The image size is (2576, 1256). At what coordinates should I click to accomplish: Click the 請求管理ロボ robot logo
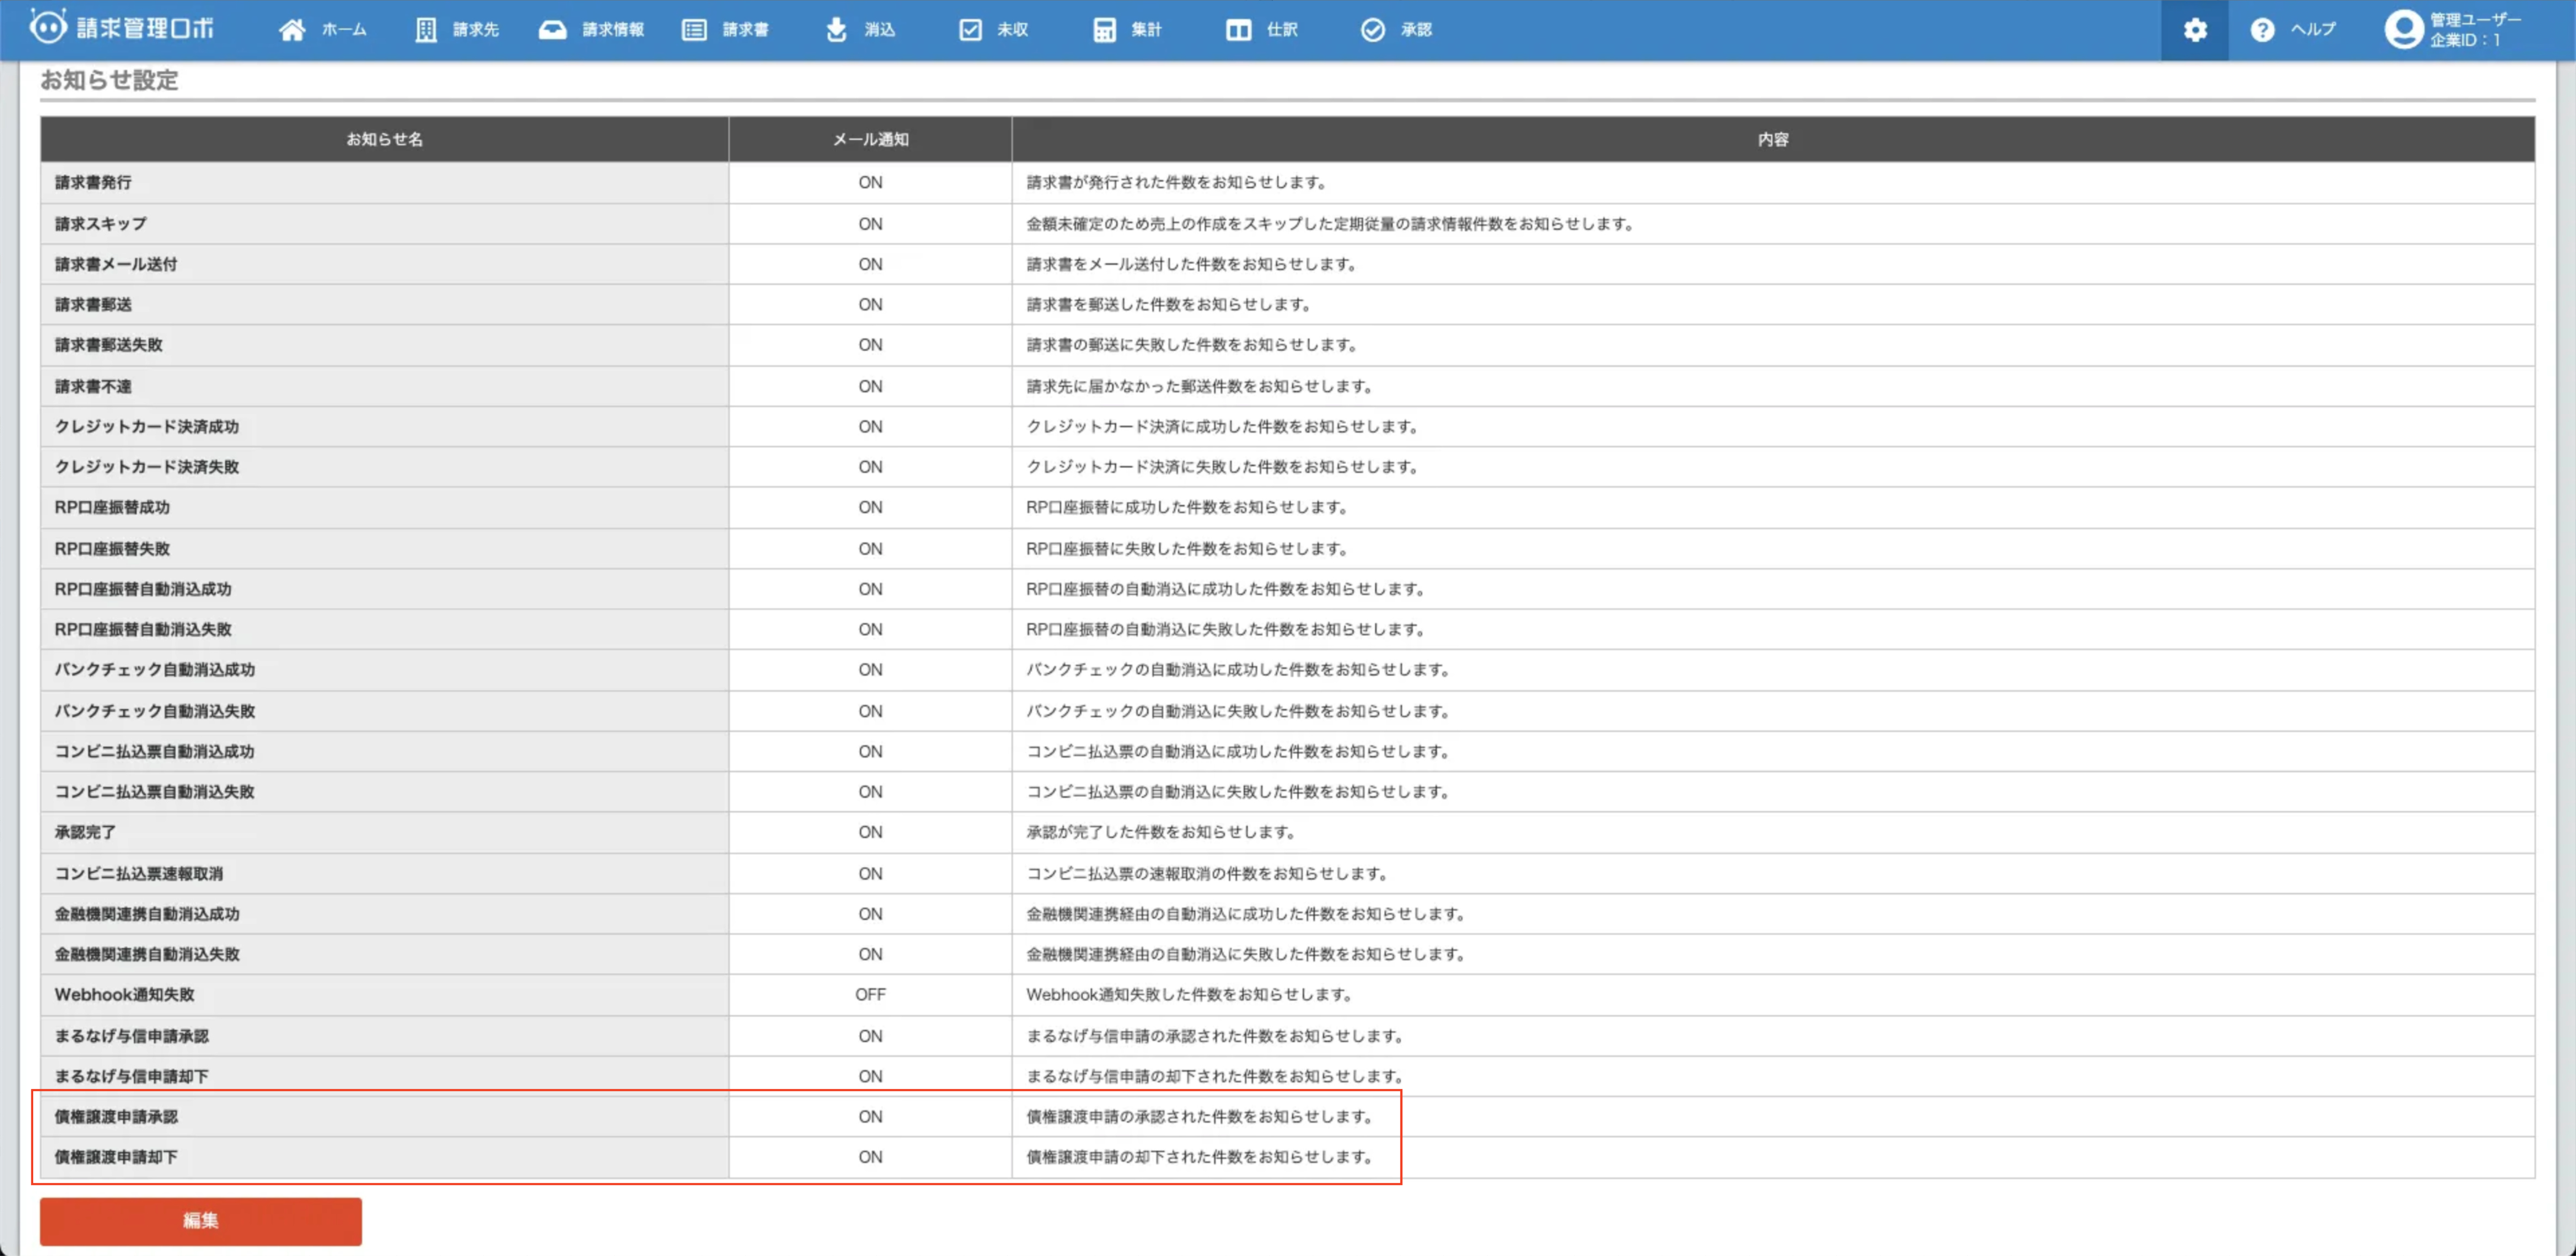[48, 27]
